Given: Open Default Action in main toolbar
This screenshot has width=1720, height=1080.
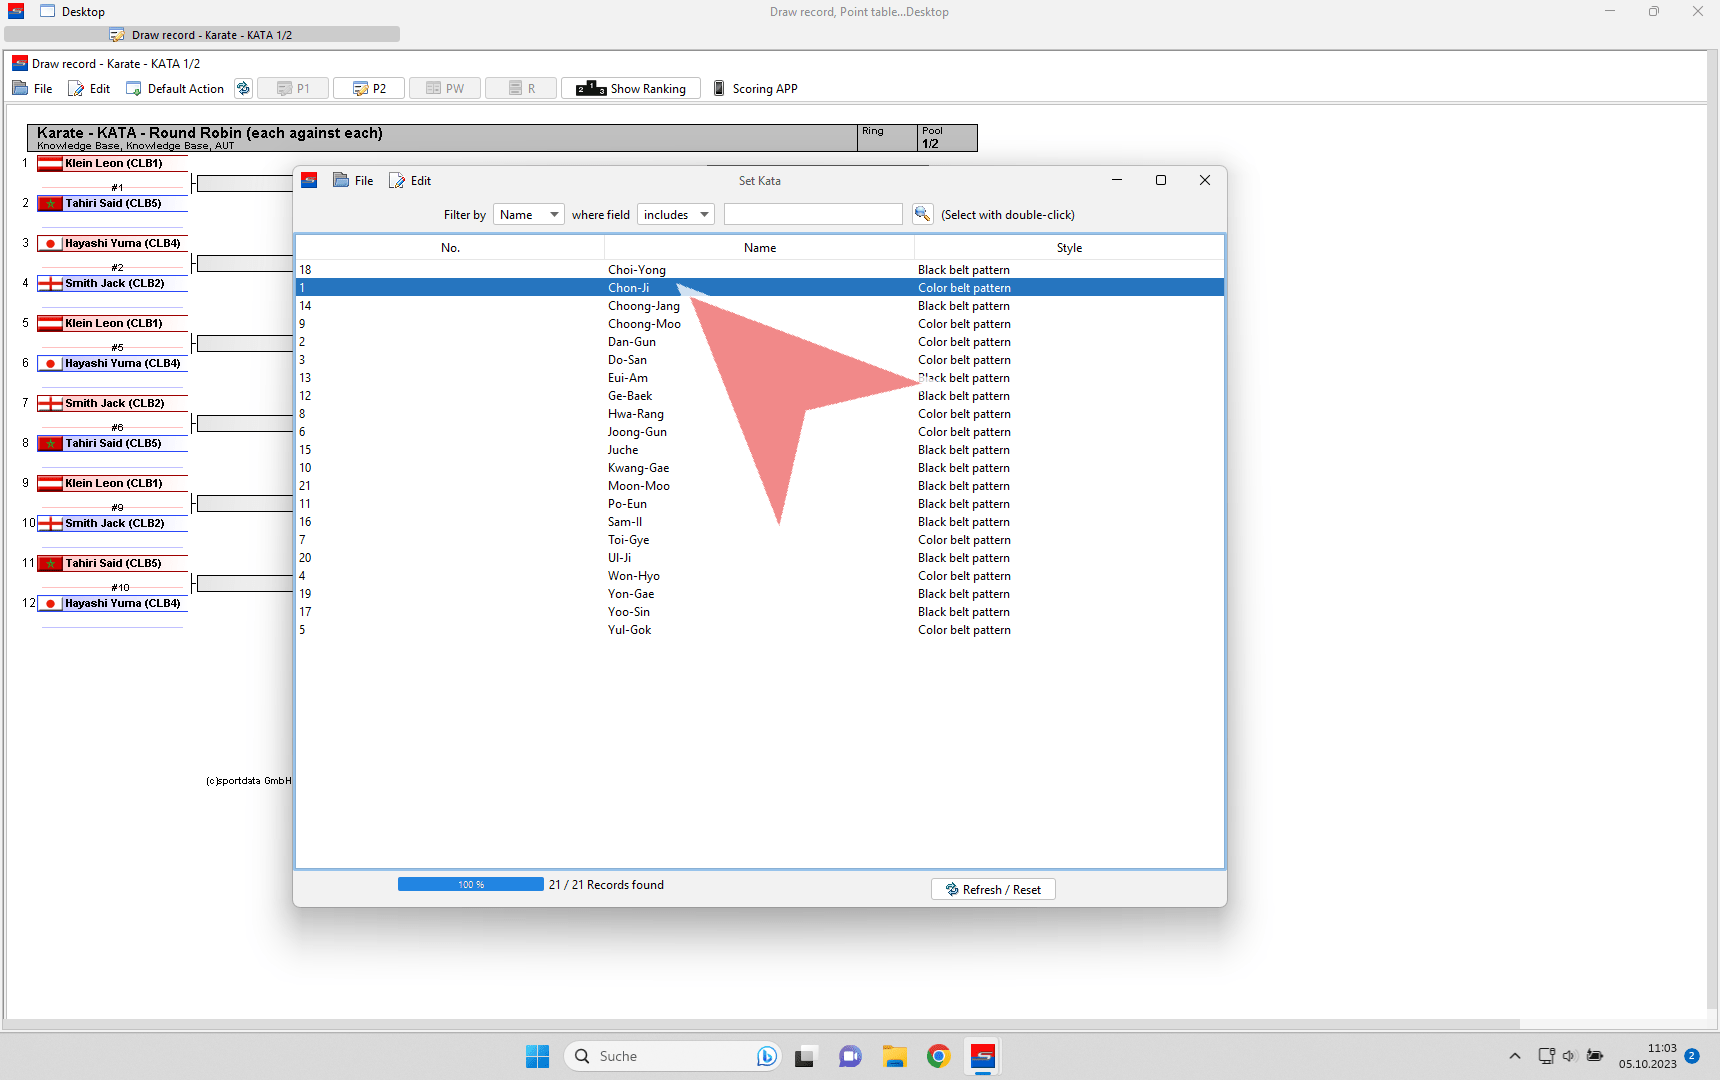Looking at the screenshot, I should pyautogui.click(x=175, y=89).
